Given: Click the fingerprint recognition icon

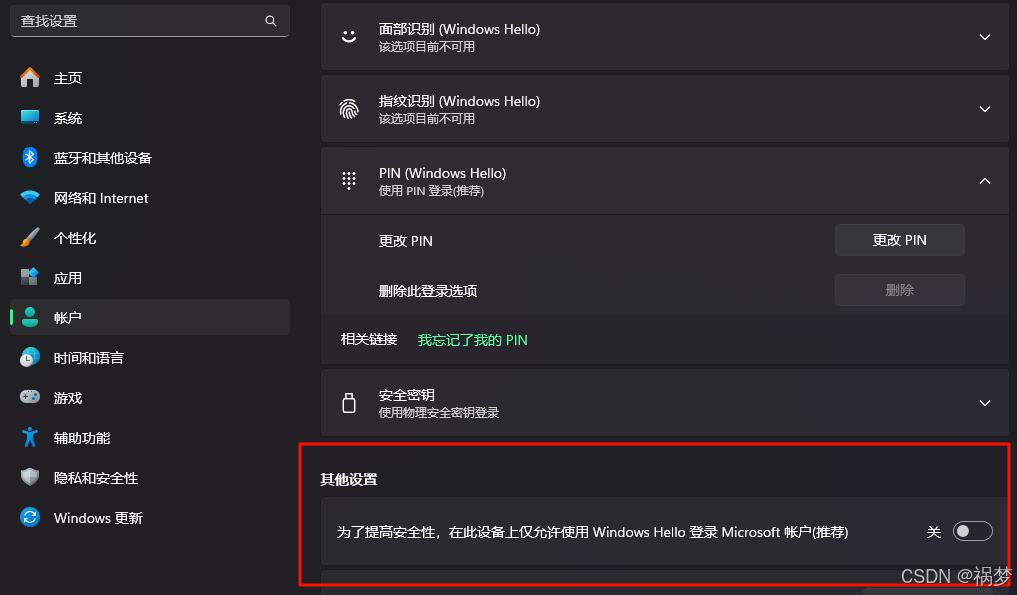Looking at the screenshot, I should pos(349,109).
